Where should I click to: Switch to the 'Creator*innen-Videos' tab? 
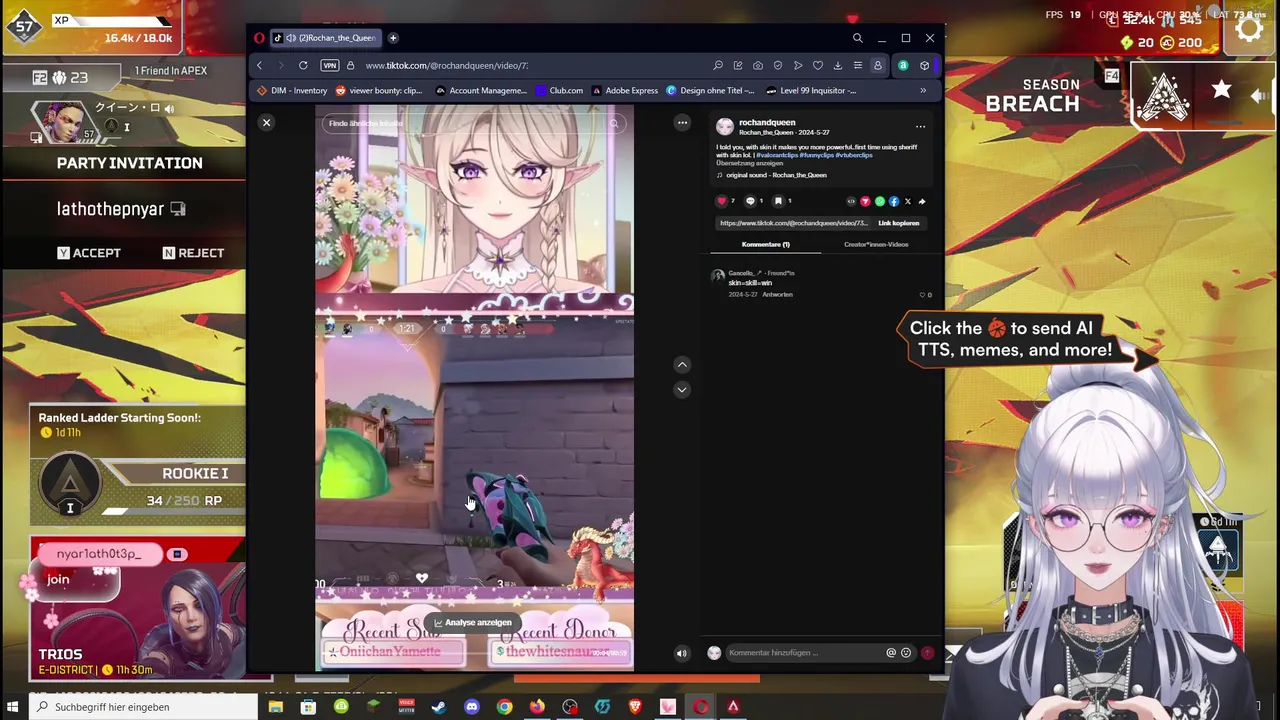pos(876,244)
